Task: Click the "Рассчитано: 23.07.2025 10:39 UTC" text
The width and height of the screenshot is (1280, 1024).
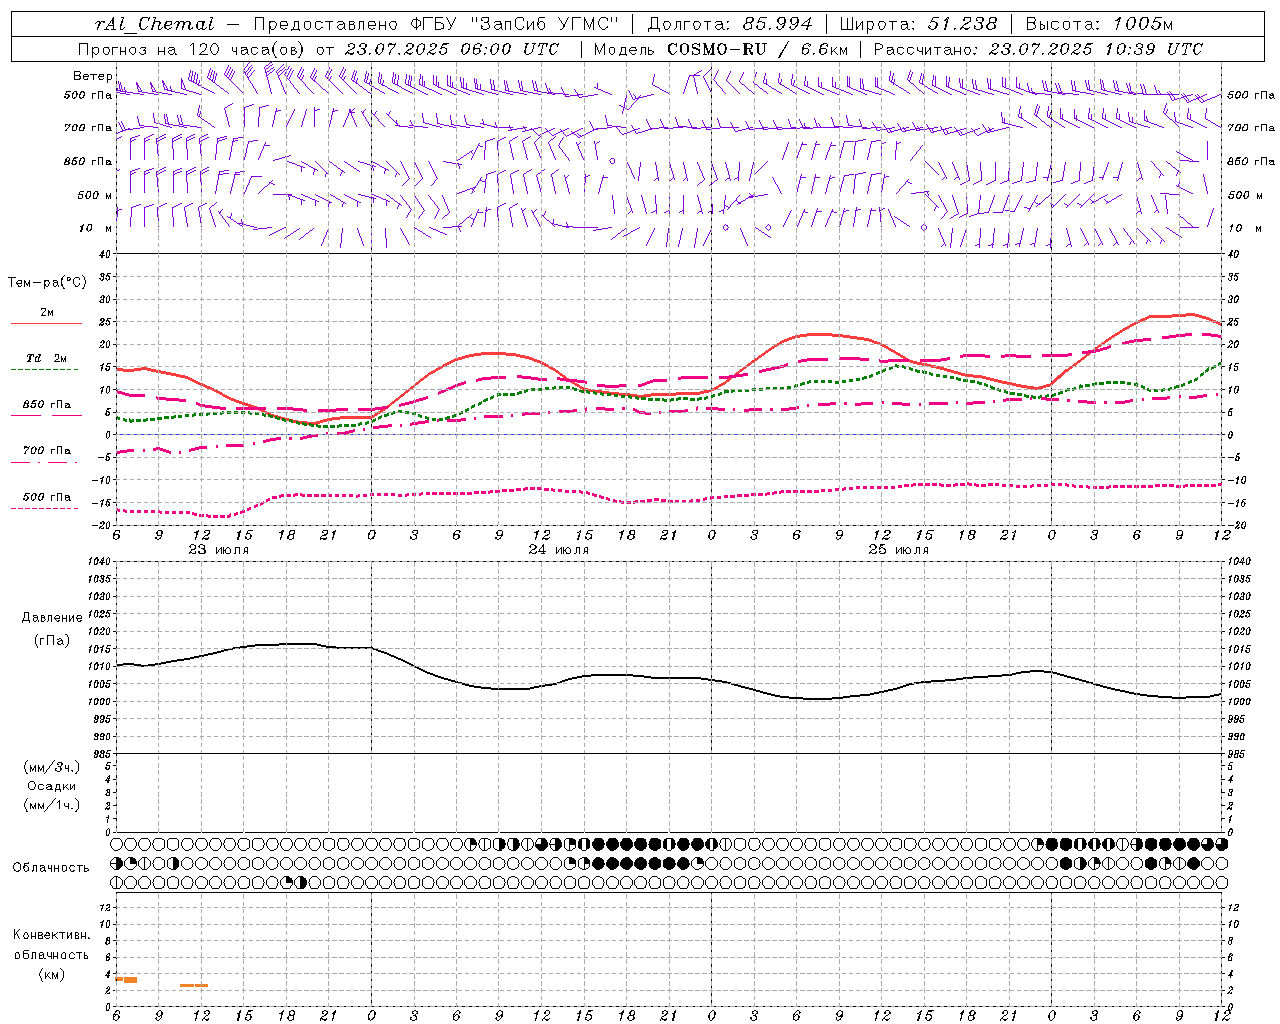Action: [1038, 49]
